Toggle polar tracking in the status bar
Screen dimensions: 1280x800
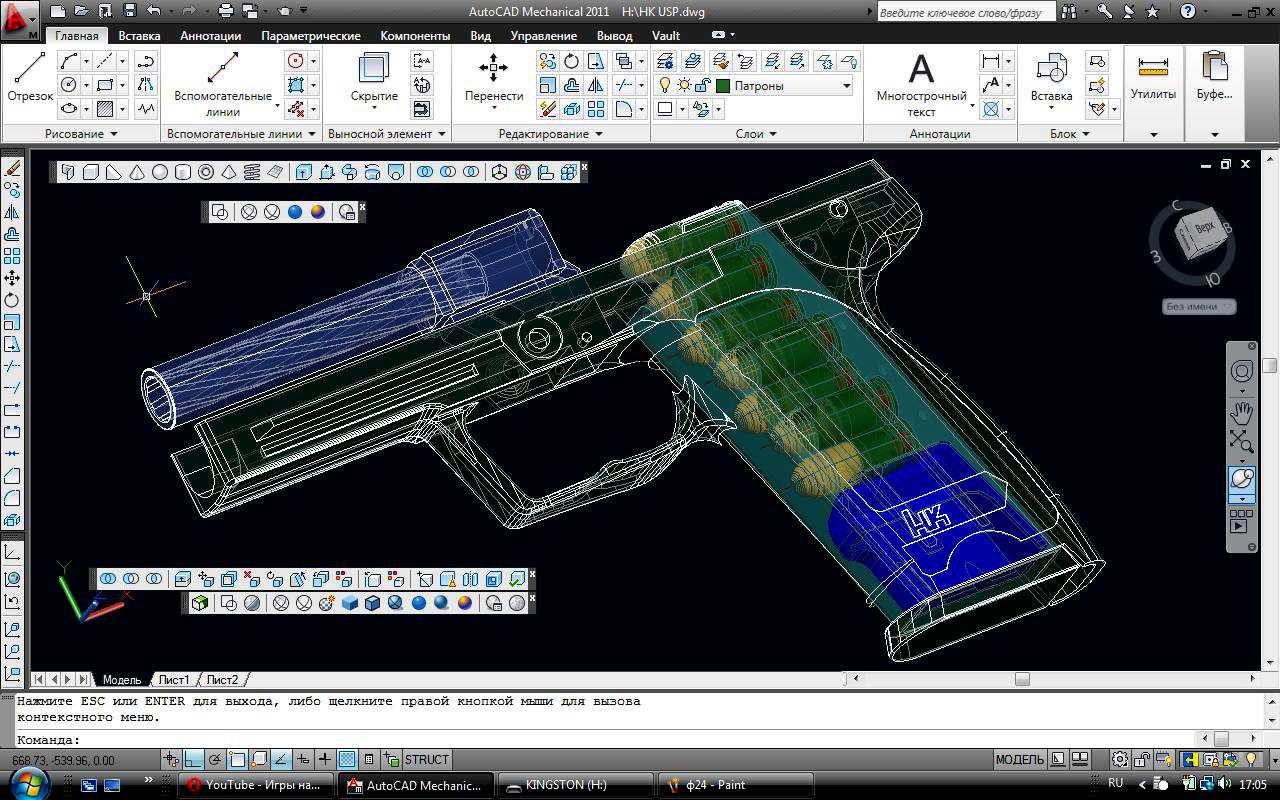tap(216, 760)
